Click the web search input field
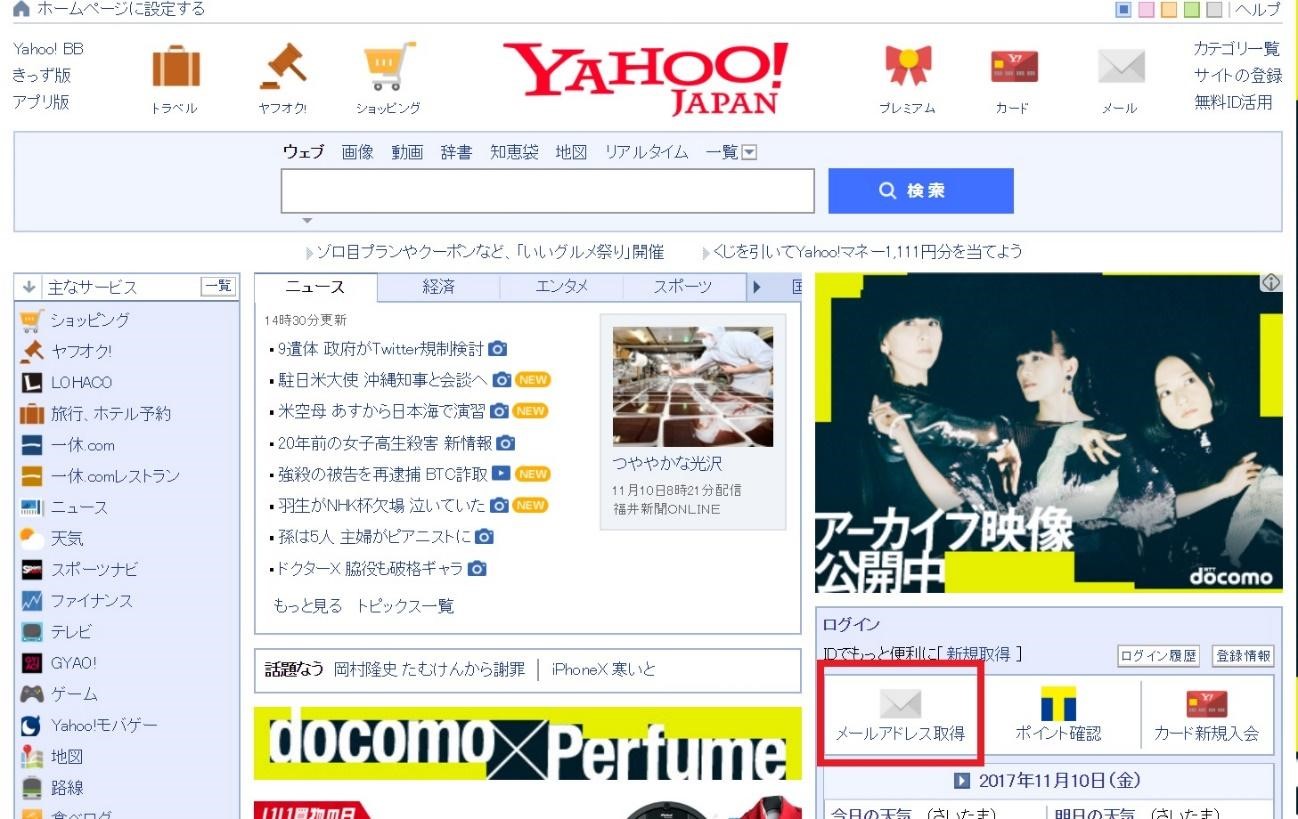 point(547,191)
